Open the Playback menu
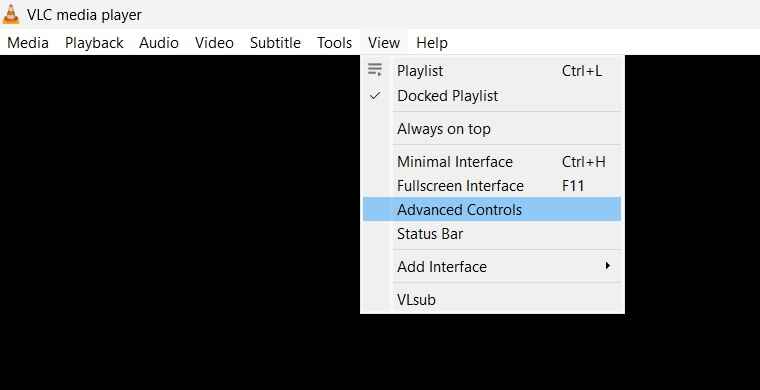 pos(94,43)
